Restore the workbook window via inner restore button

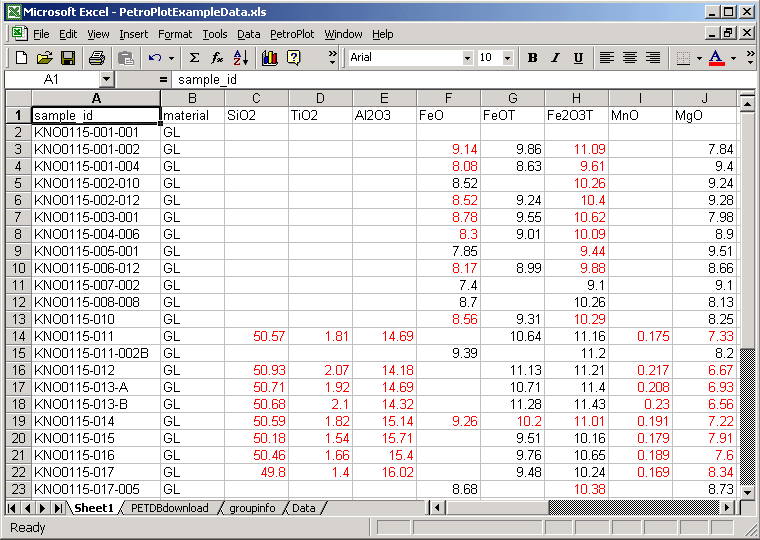click(728, 33)
